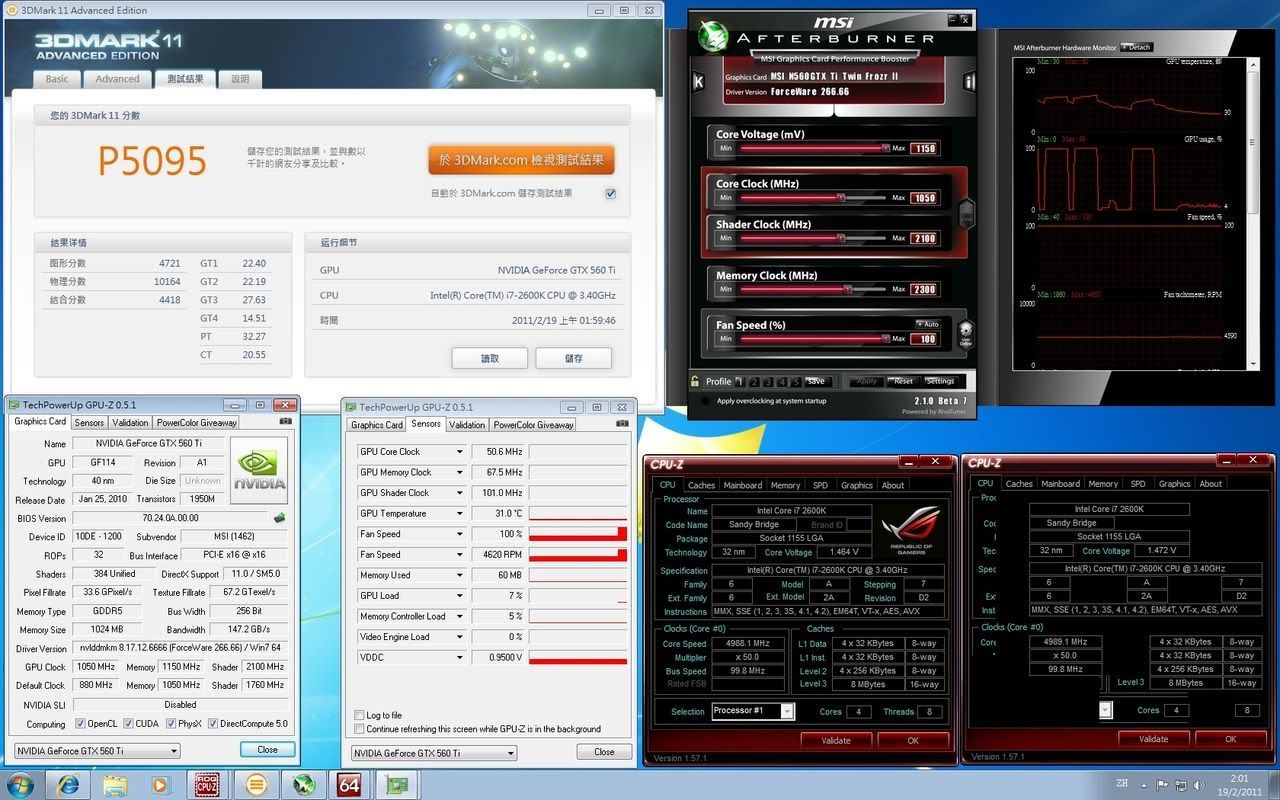The width and height of the screenshot is (1280, 800).
Task: Toggle the CUDA checkbox in GPU-Z
Action: tap(127, 724)
